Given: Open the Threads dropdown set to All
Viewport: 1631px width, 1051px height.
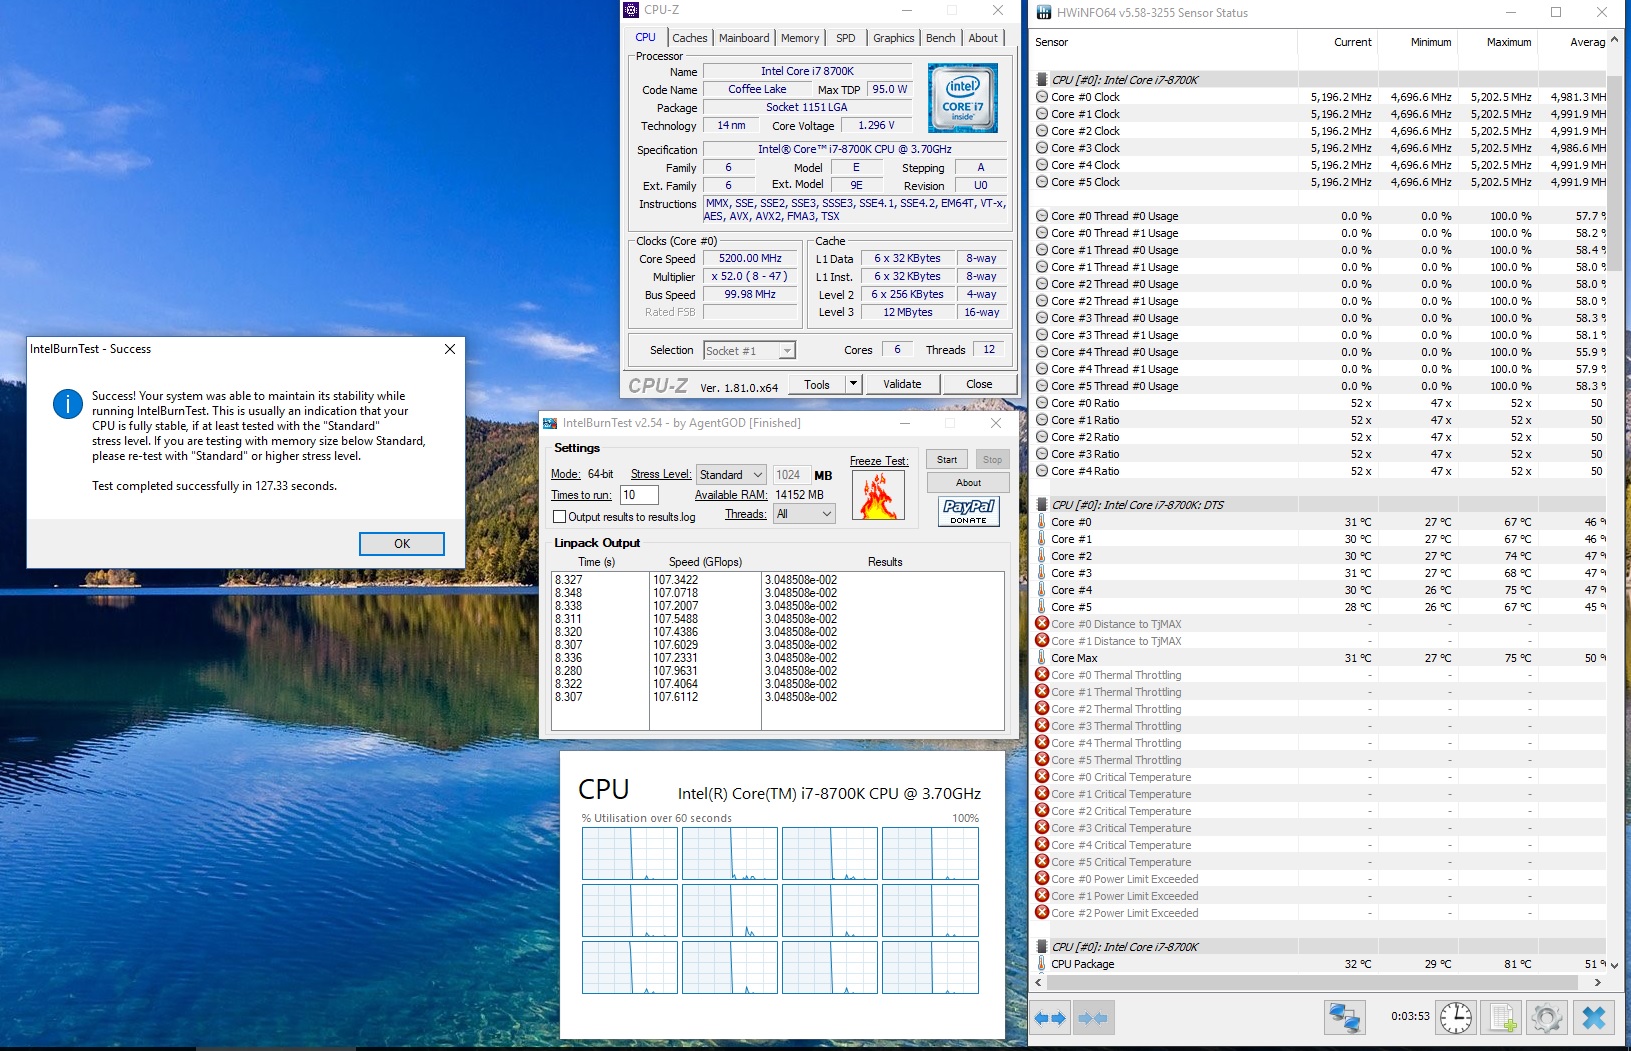Looking at the screenshot, I should [x=804, y=514].
